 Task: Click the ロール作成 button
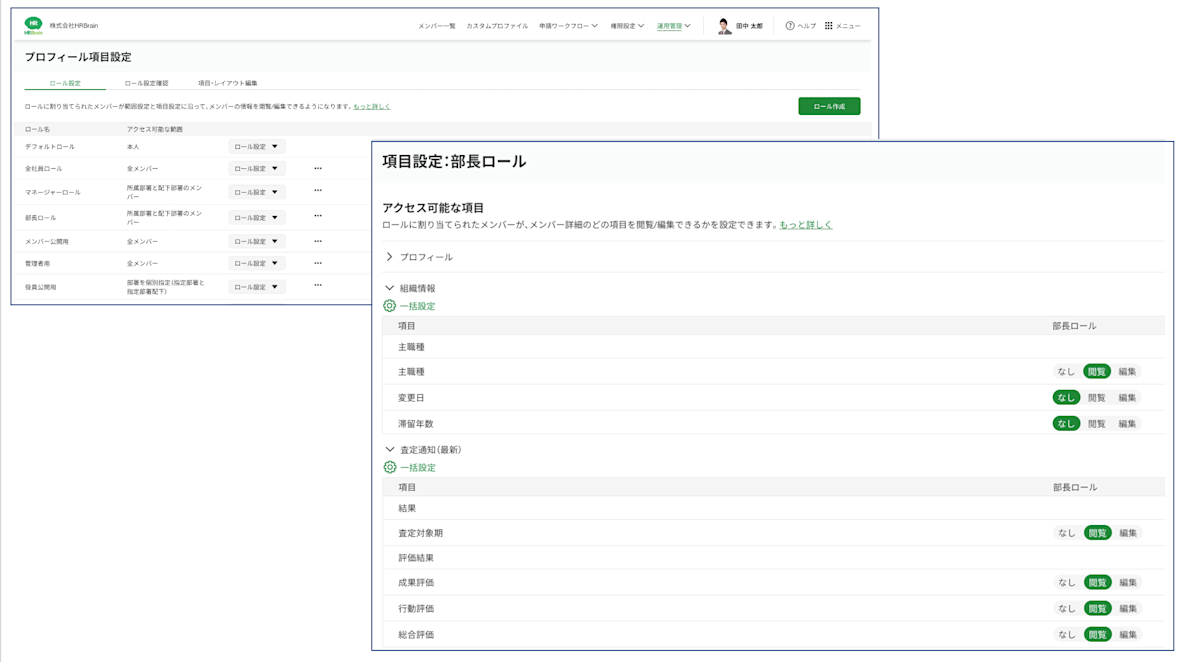829,106
